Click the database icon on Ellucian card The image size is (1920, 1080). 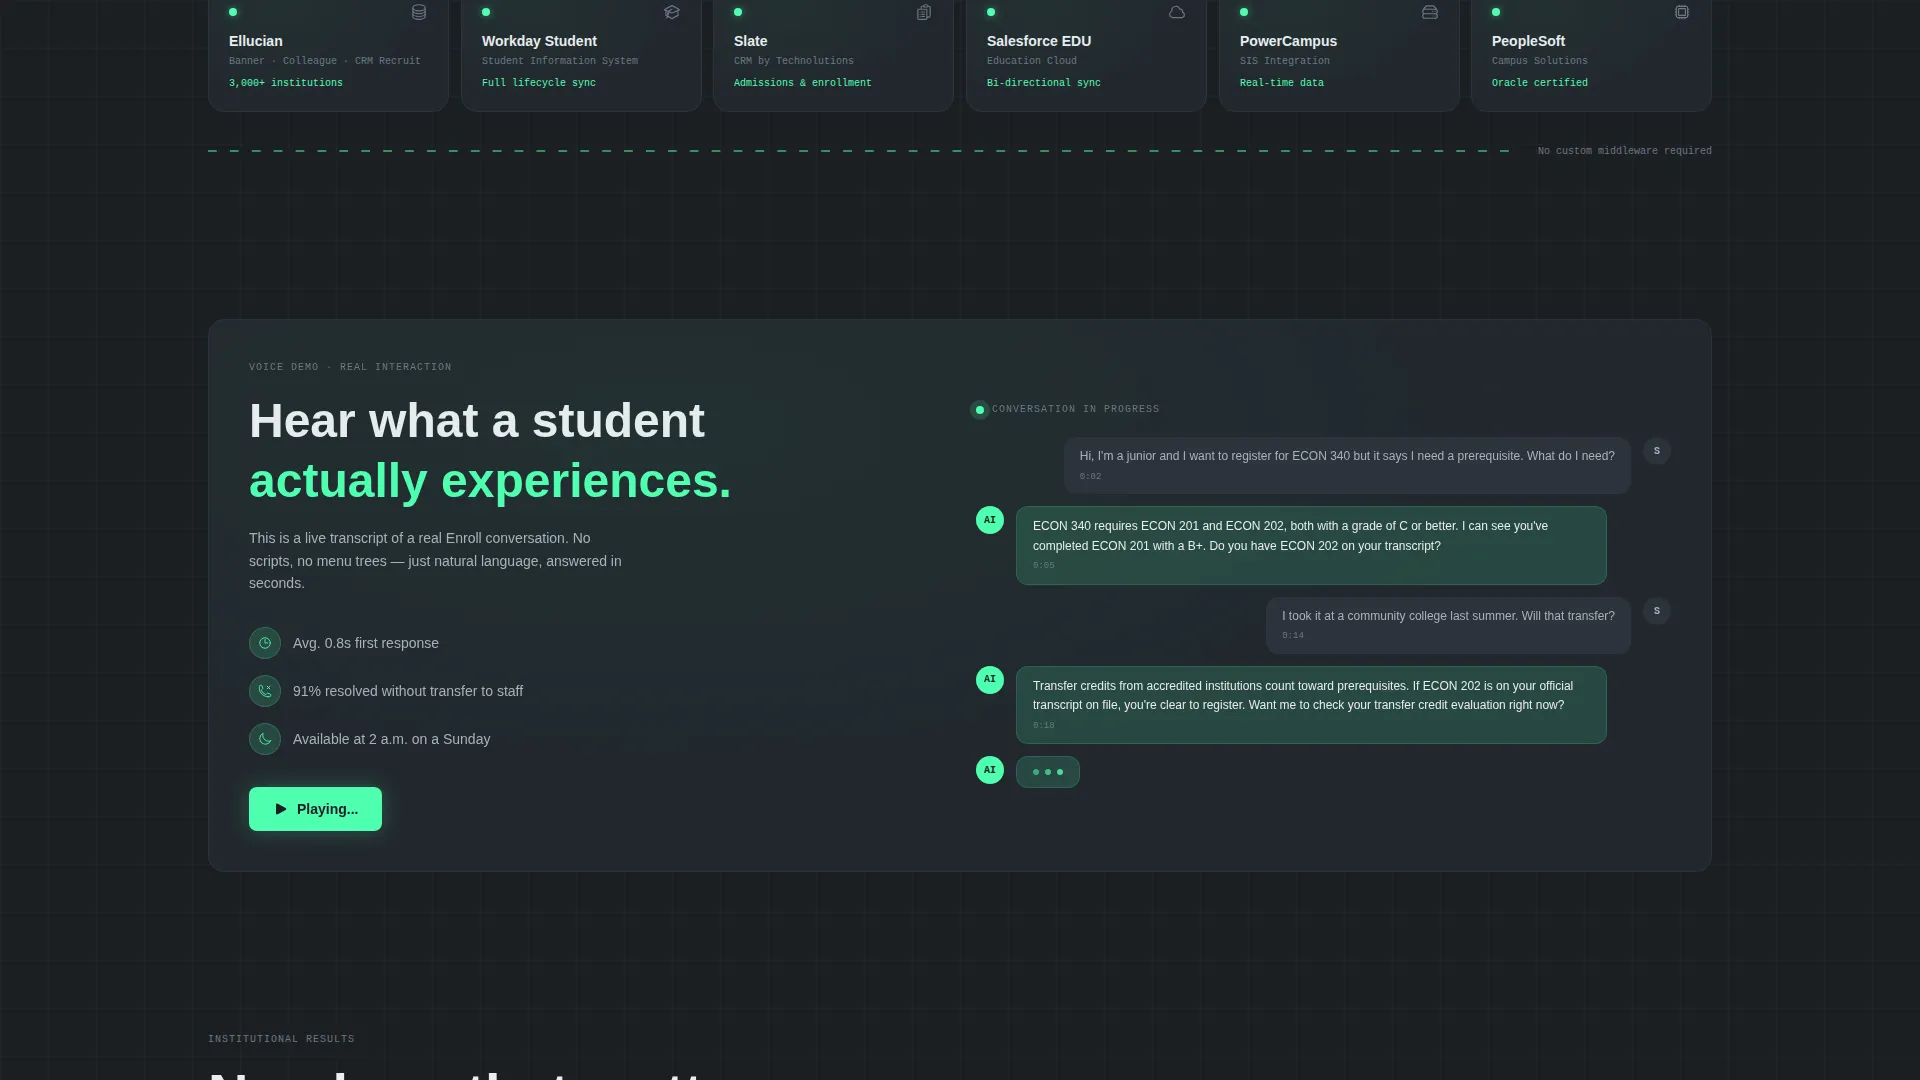[419, 12]
